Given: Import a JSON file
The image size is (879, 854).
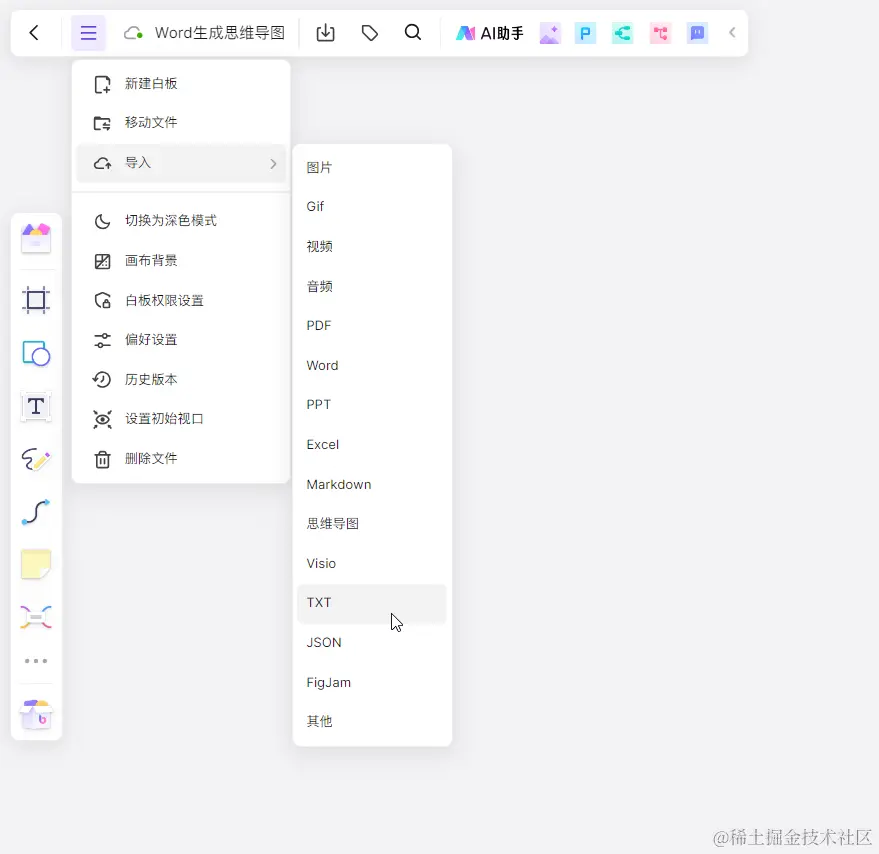Looking at the screenshot, I should point(372,643).
